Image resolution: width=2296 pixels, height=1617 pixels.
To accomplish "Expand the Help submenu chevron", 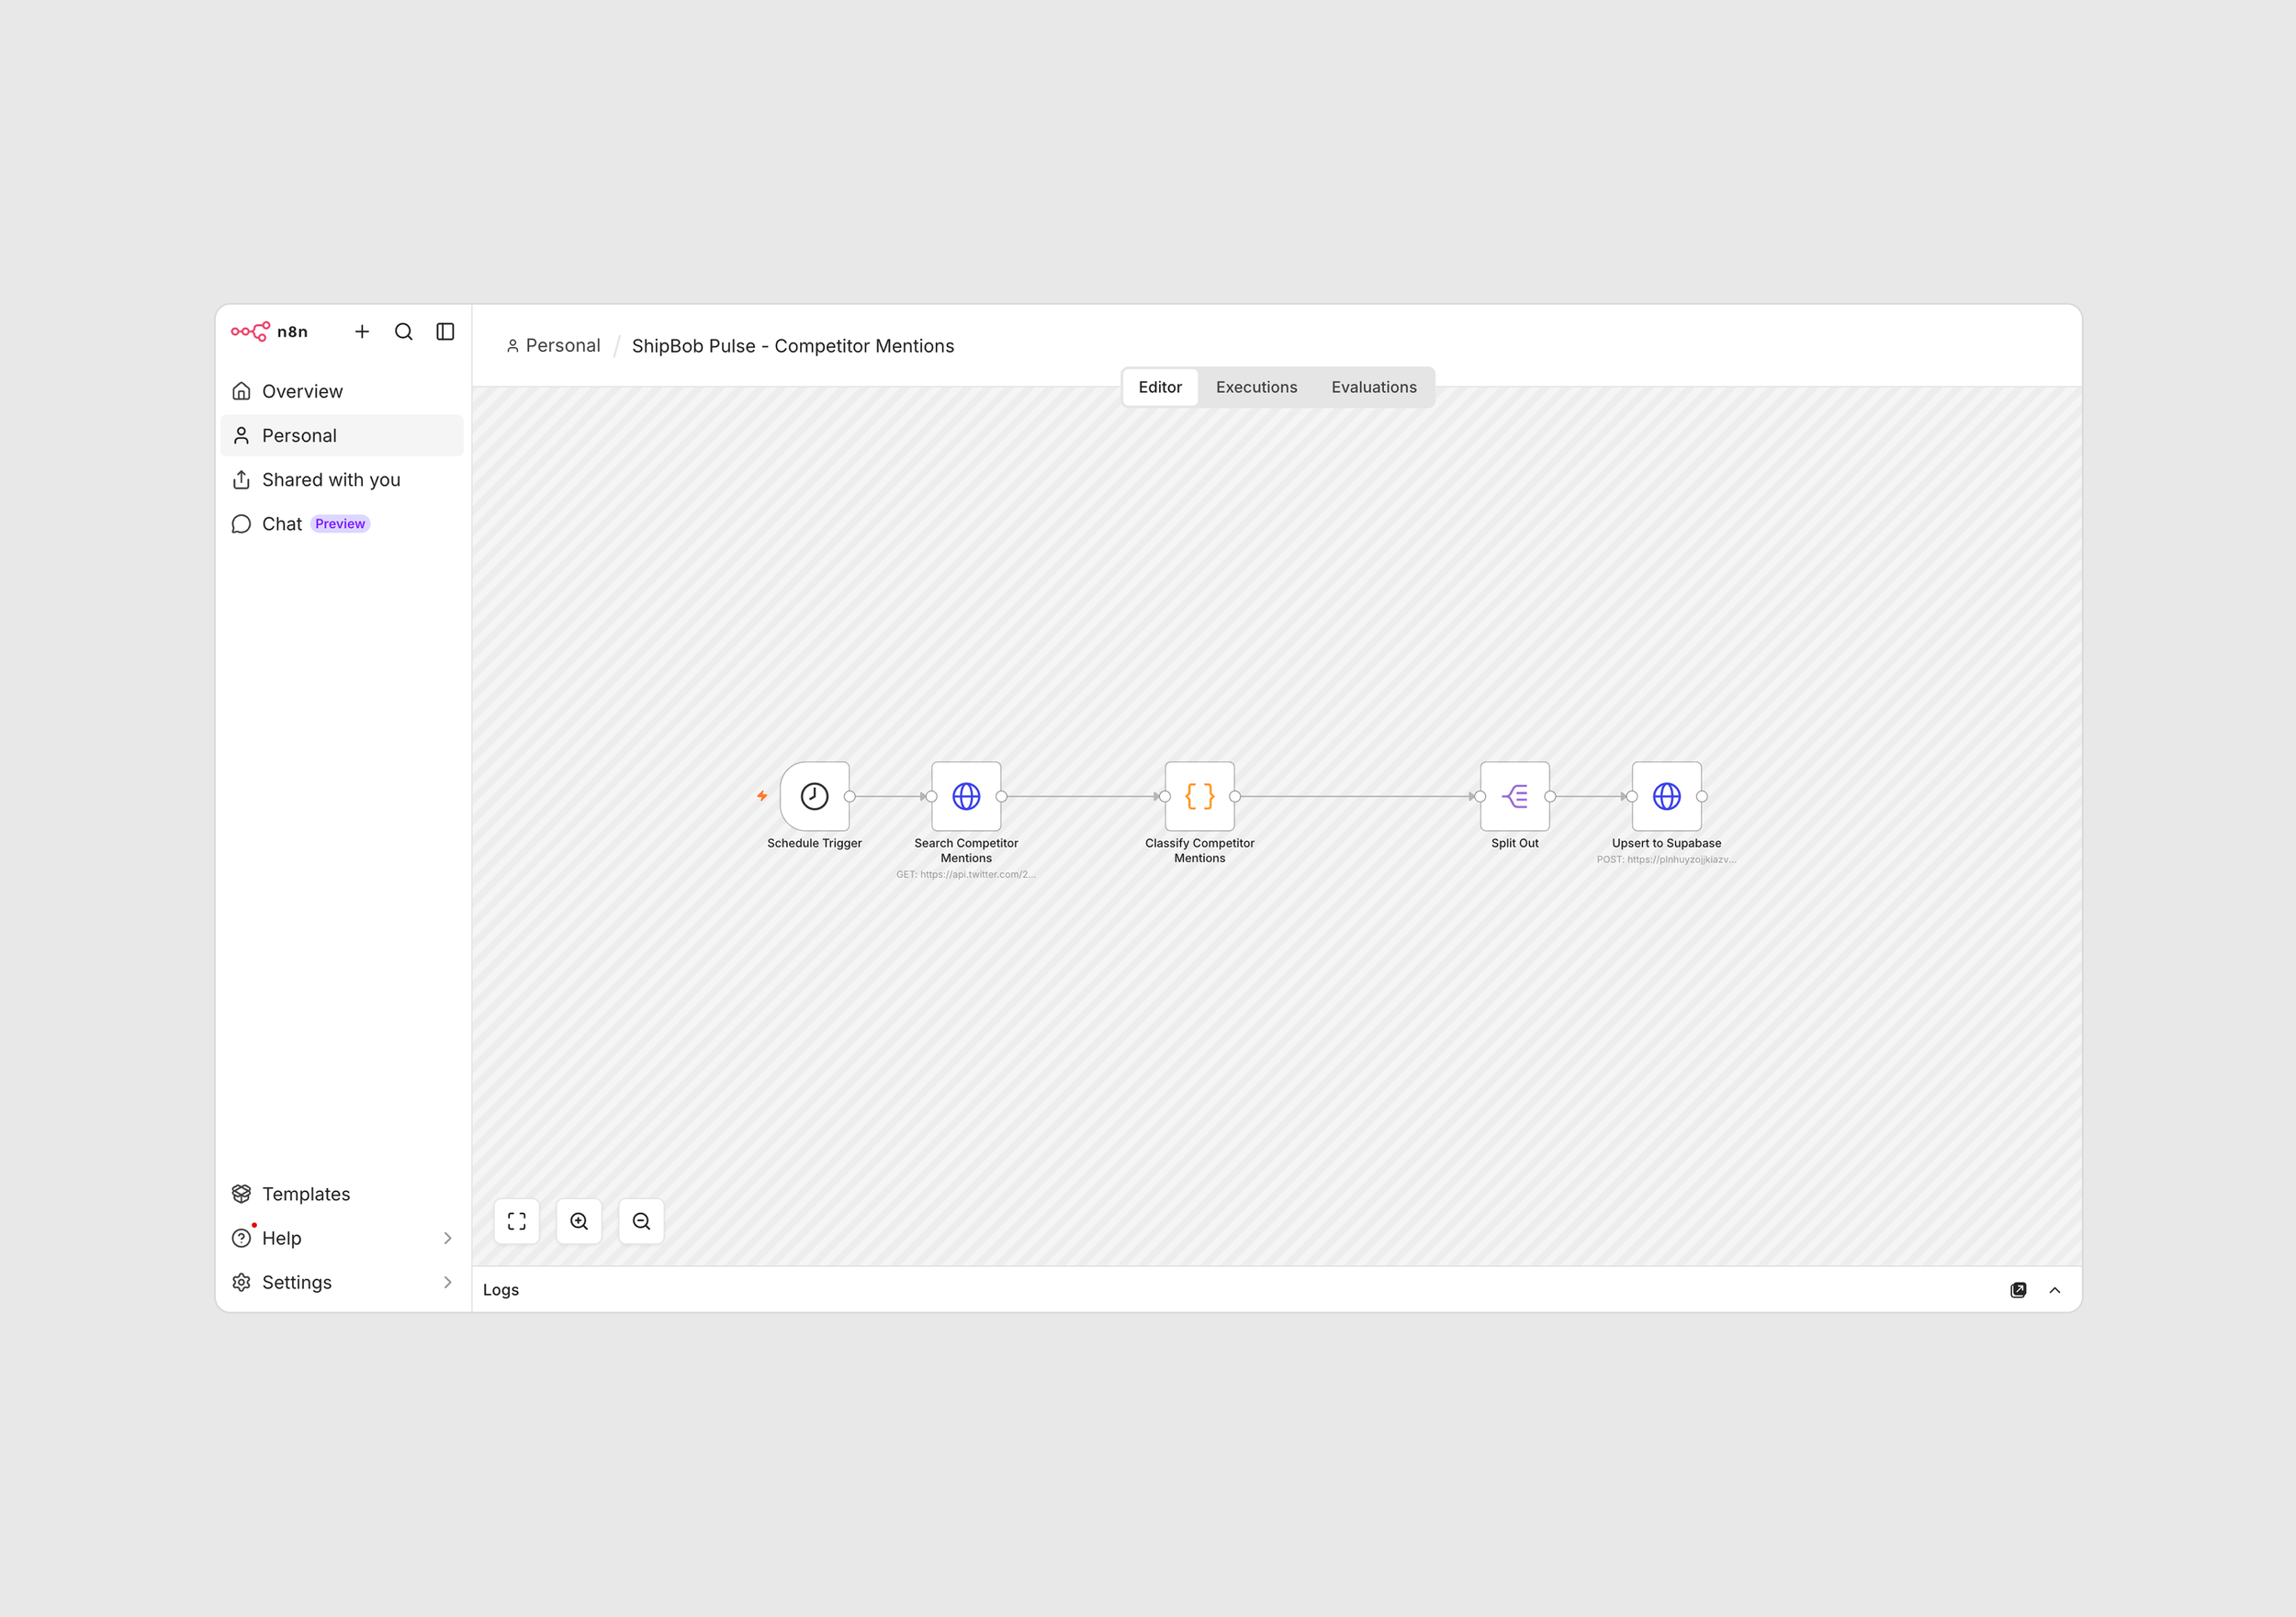I will (x=447, y=1238).
